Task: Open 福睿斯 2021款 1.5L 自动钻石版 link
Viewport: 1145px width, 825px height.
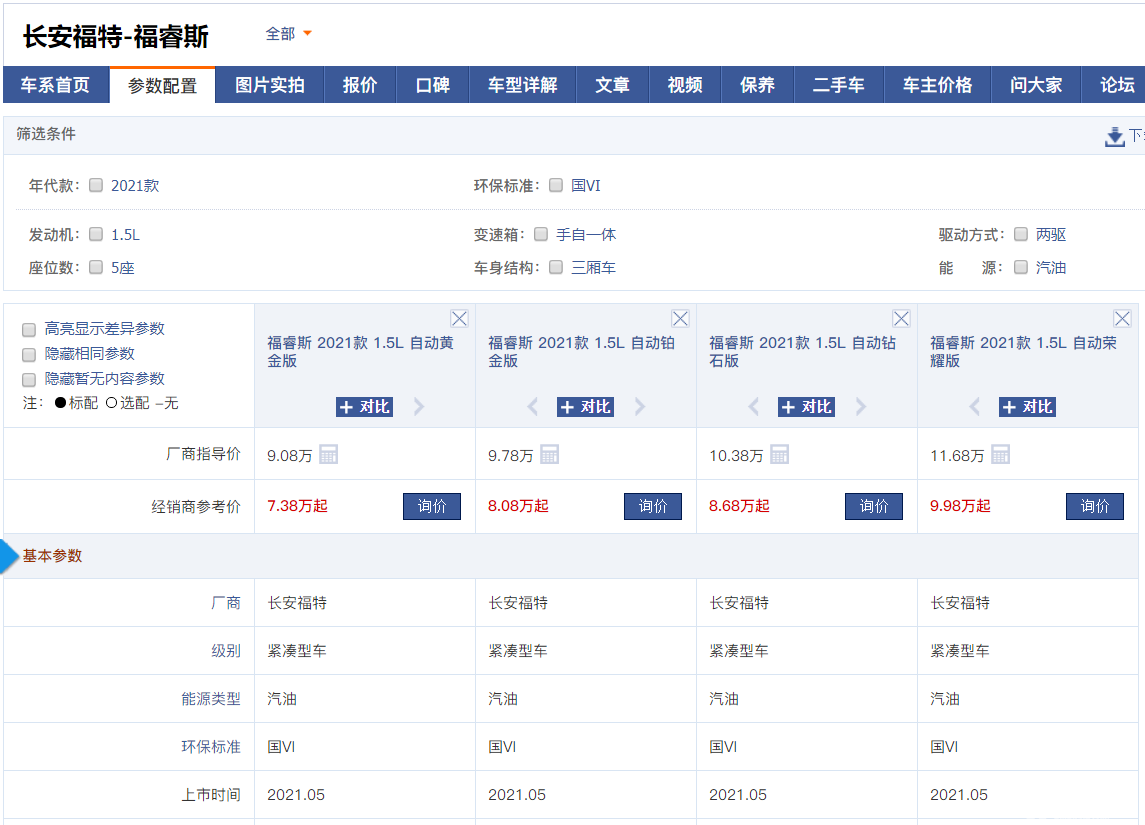Action: coord(803,351)
